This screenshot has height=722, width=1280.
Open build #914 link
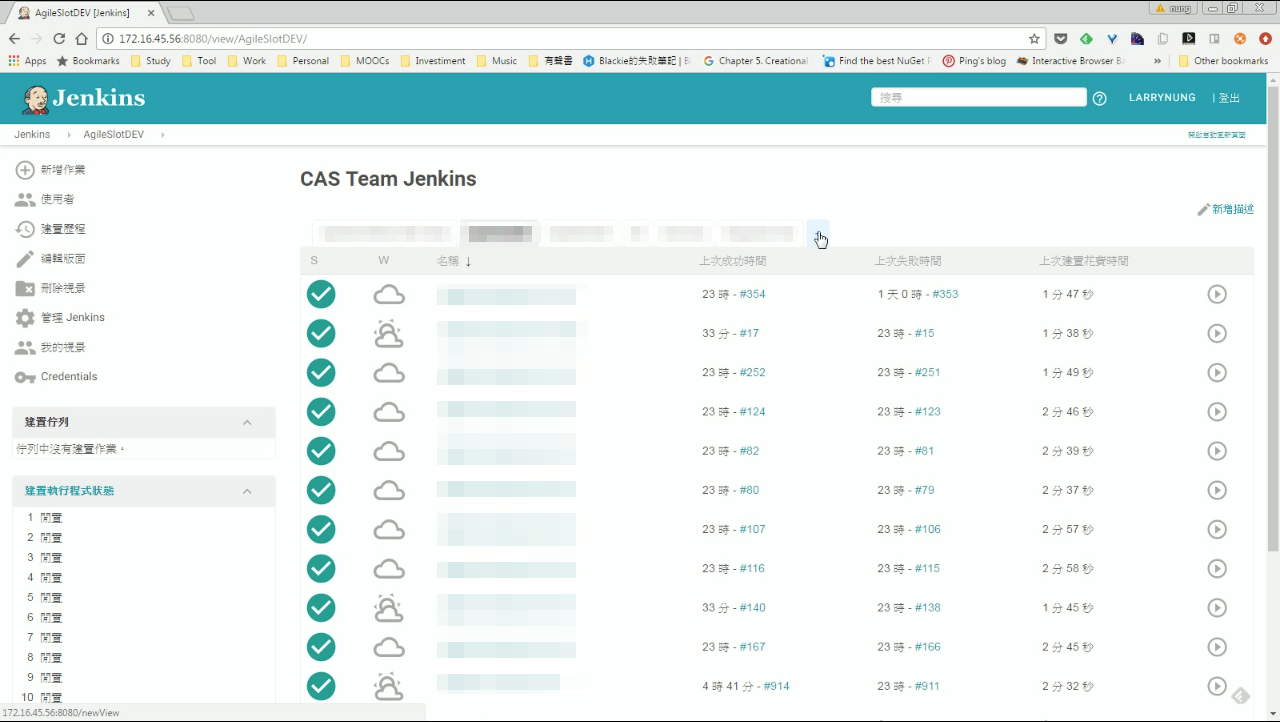[777, 686]
